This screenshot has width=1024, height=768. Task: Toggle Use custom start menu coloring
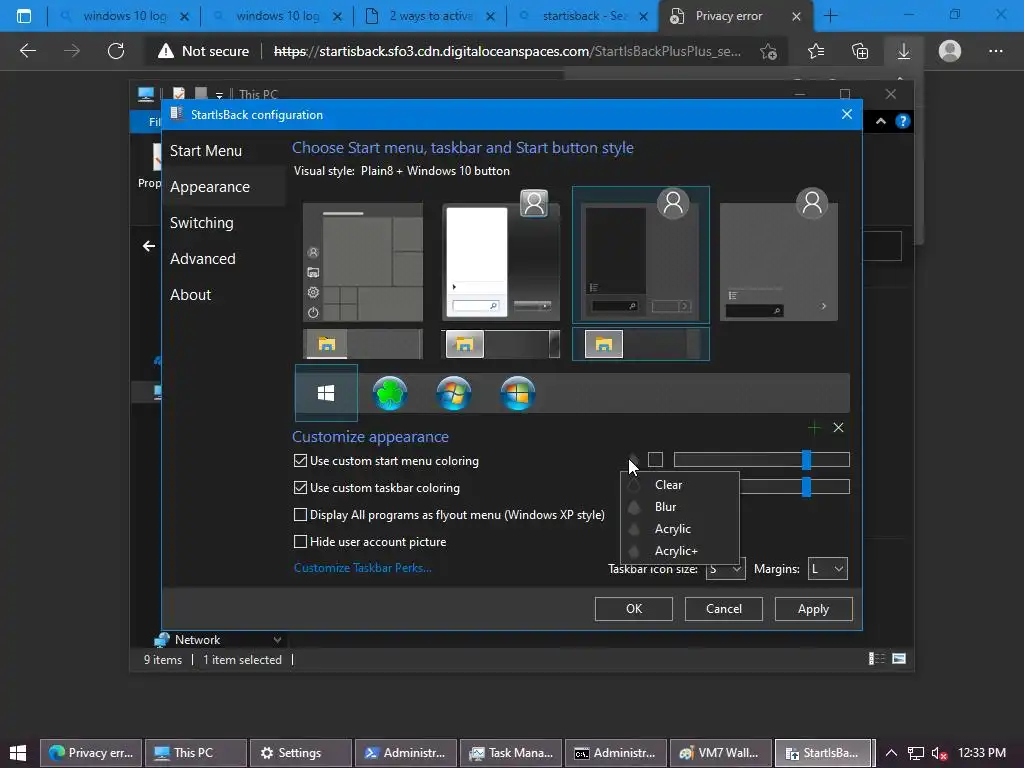[387, 461]
